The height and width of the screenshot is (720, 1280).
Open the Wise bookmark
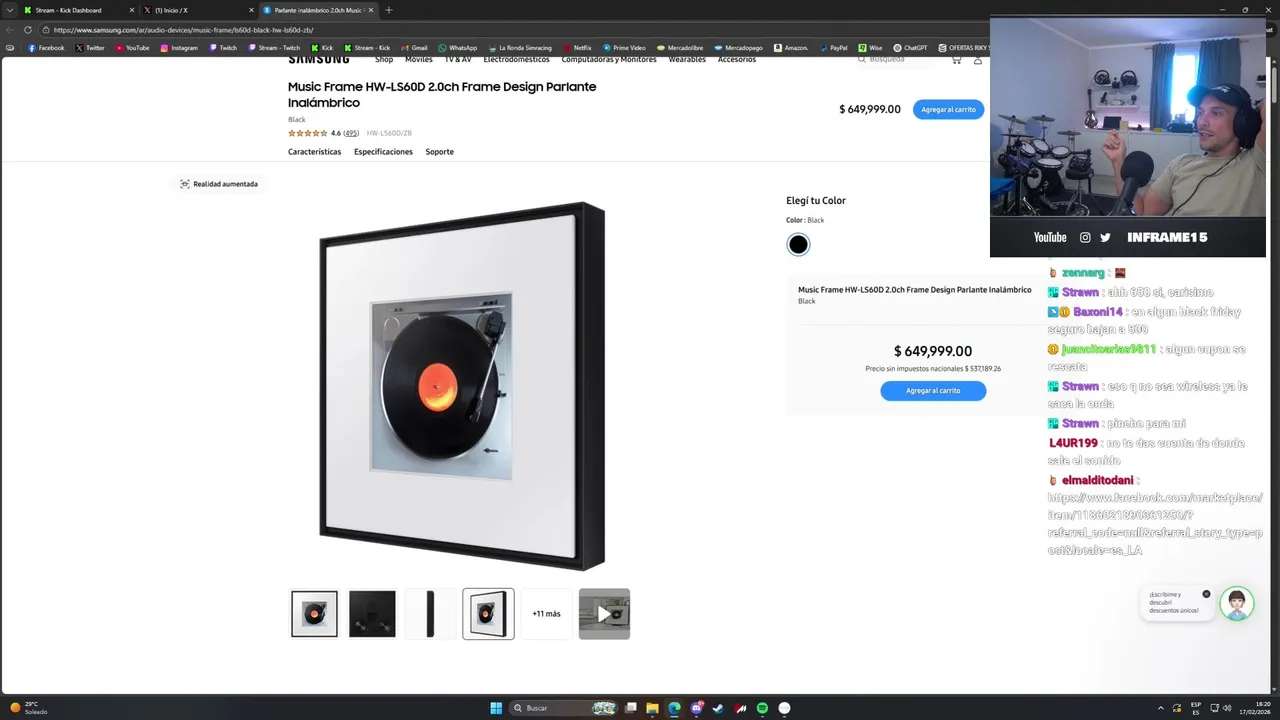(x=870, y=48)
